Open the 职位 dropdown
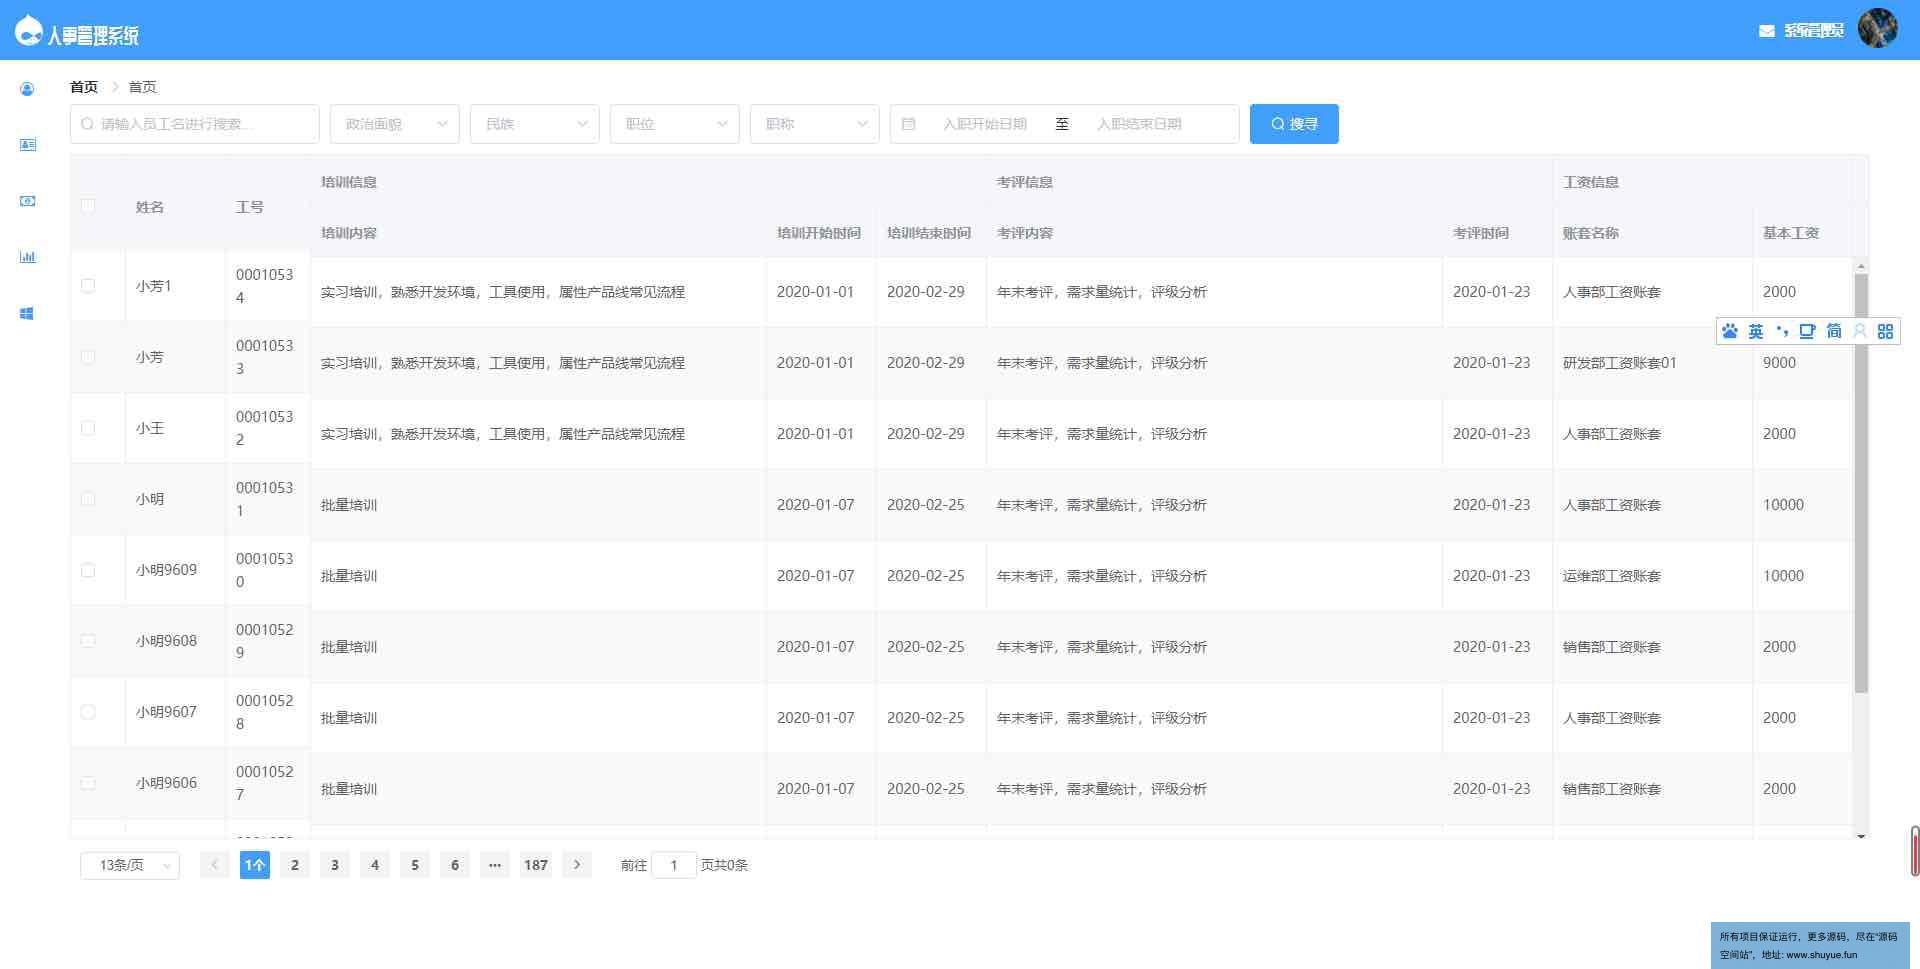This screenshot has height=969, width=1920. point(675,124)
